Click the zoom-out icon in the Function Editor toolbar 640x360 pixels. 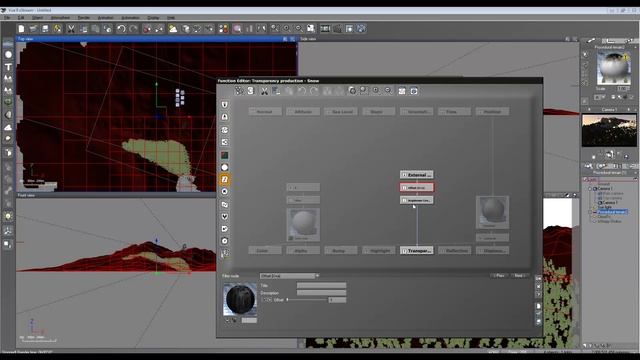coord(388,91)
